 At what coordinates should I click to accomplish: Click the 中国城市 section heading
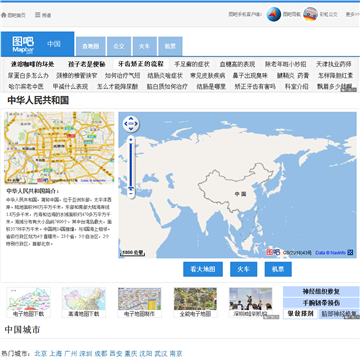click(22, 330)
